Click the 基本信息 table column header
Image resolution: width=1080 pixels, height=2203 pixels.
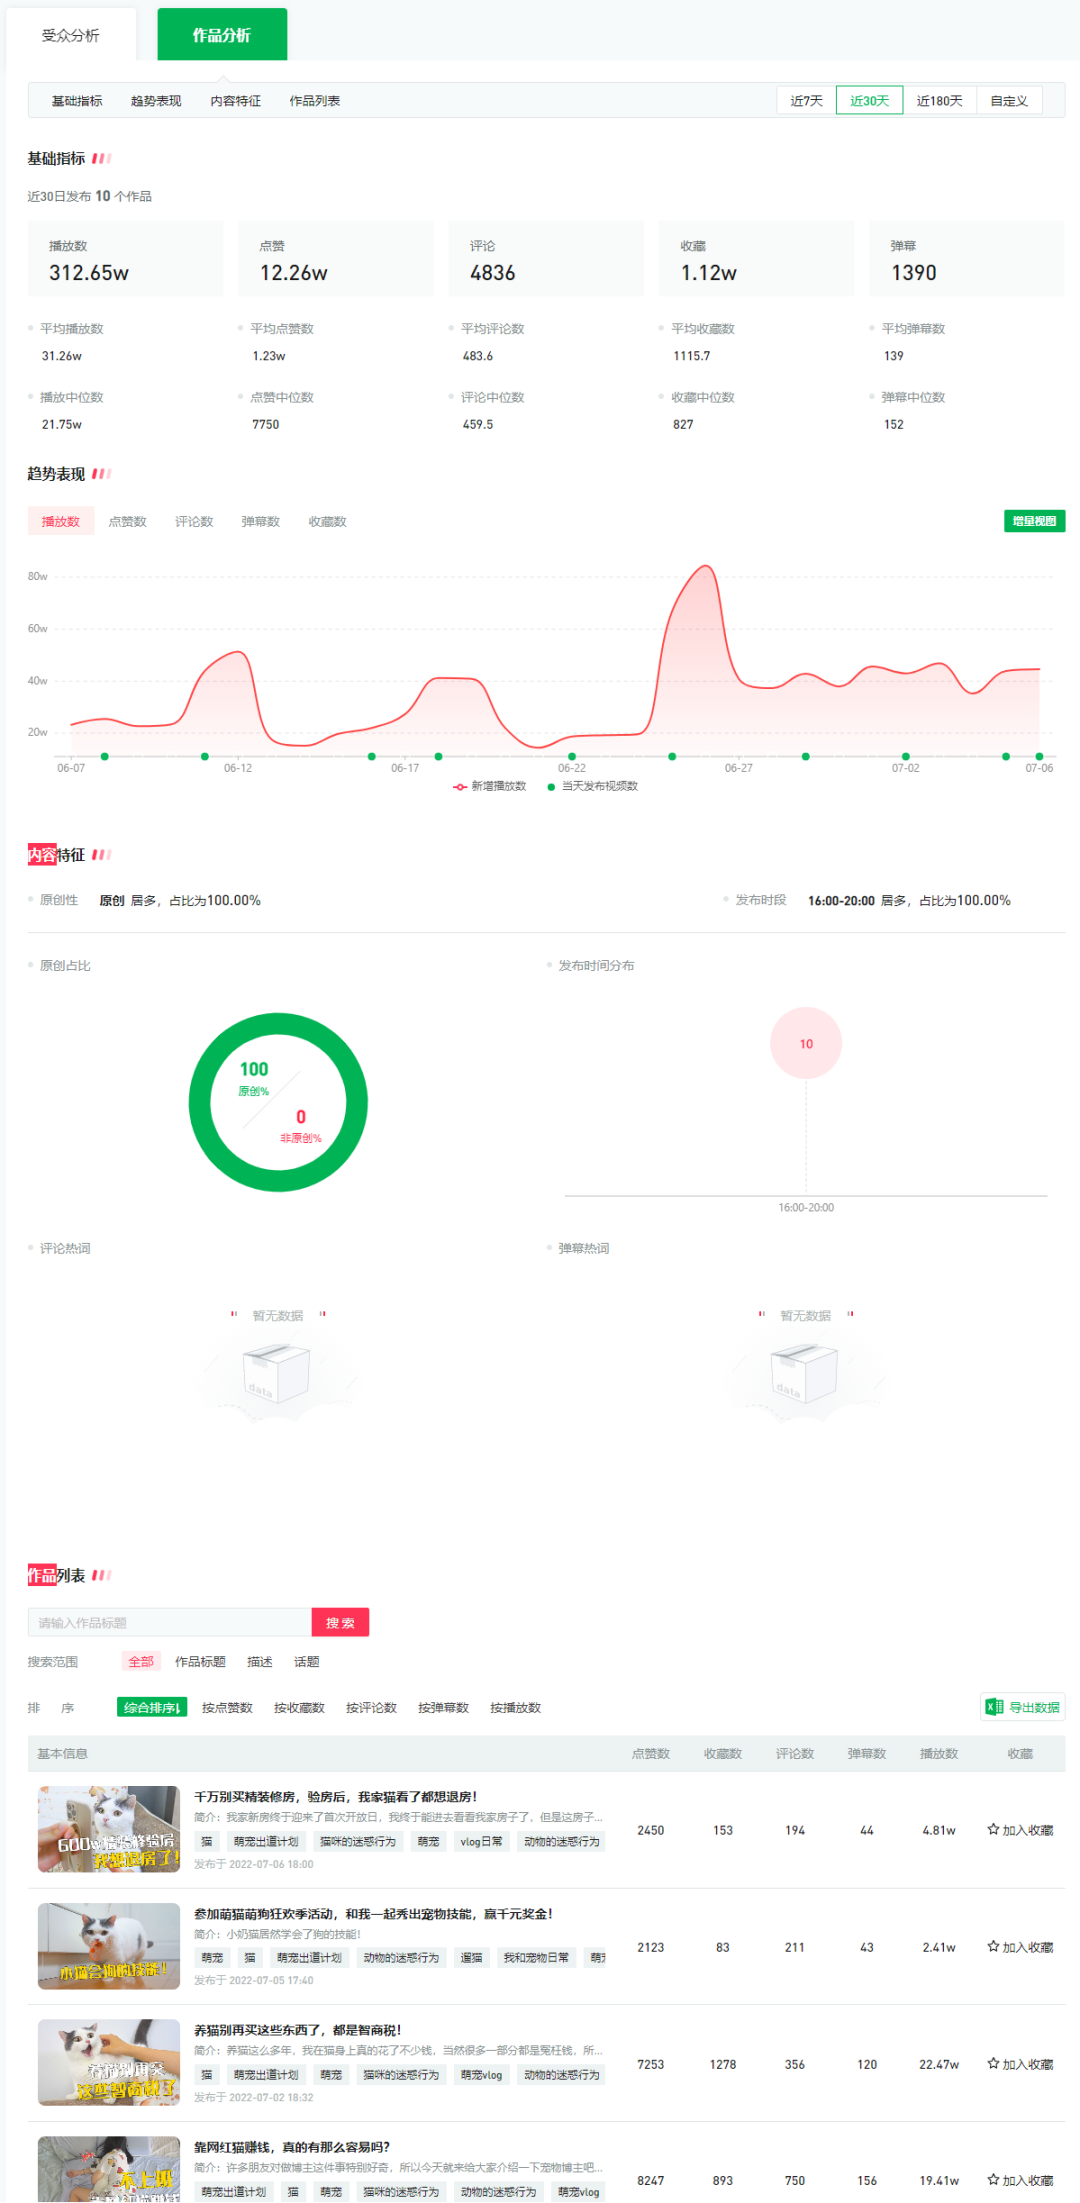click(x=62, y=1753)
